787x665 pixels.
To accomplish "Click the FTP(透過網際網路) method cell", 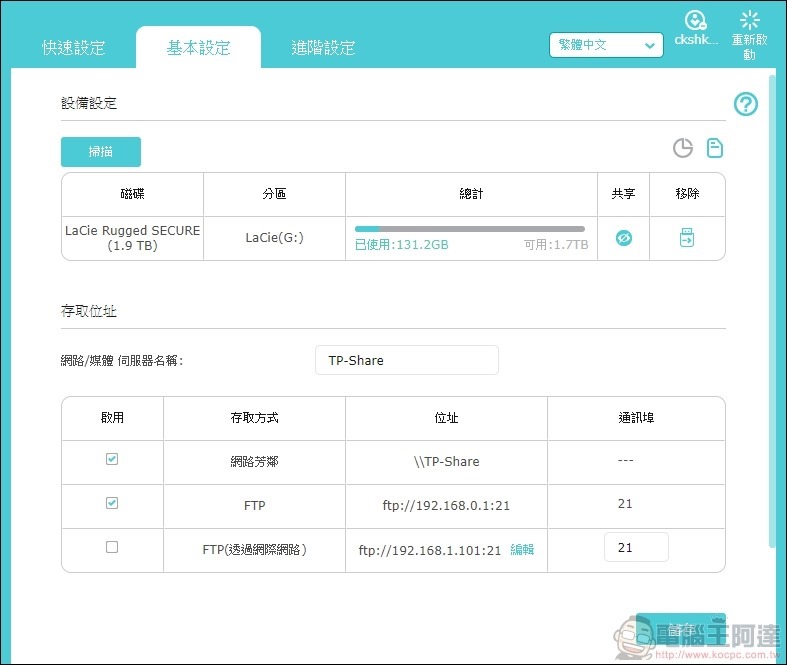I will point(254,550).
